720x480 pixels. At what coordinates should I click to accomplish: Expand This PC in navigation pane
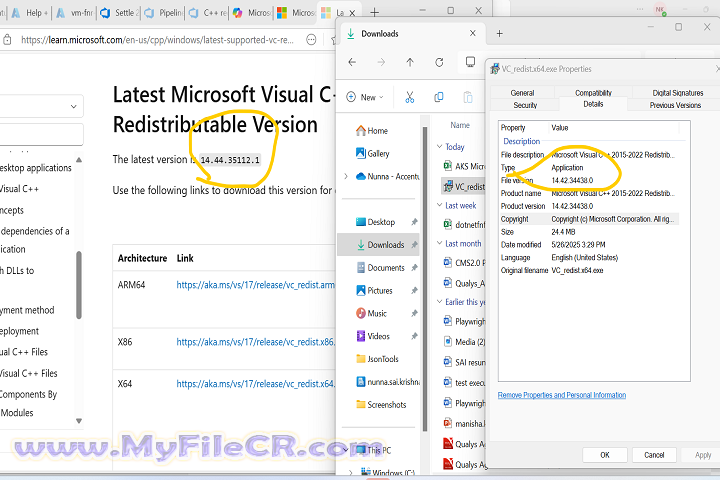pos(346,450)
